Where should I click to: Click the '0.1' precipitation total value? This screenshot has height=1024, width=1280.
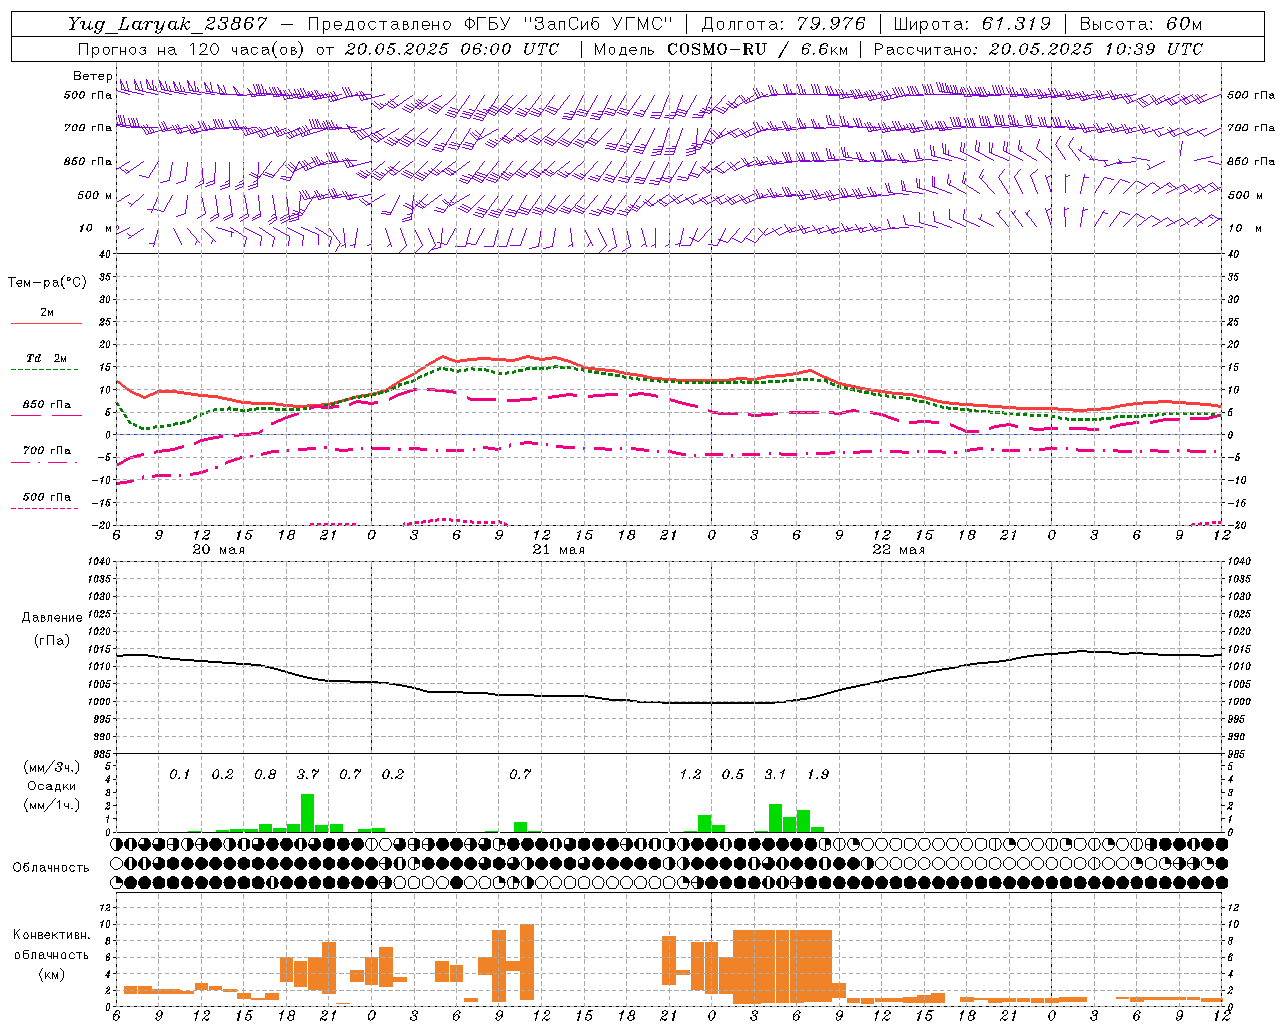point(179,774)
